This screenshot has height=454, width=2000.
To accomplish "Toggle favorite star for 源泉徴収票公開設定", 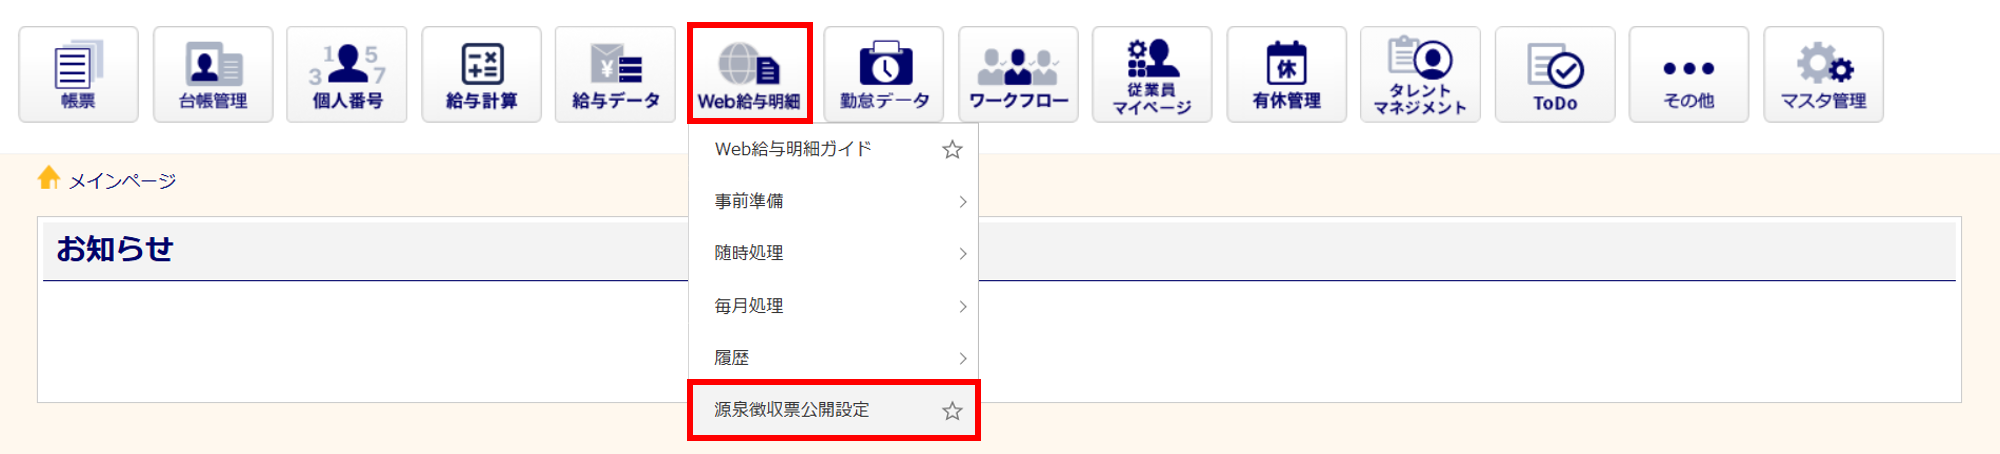I will (952, 411).
